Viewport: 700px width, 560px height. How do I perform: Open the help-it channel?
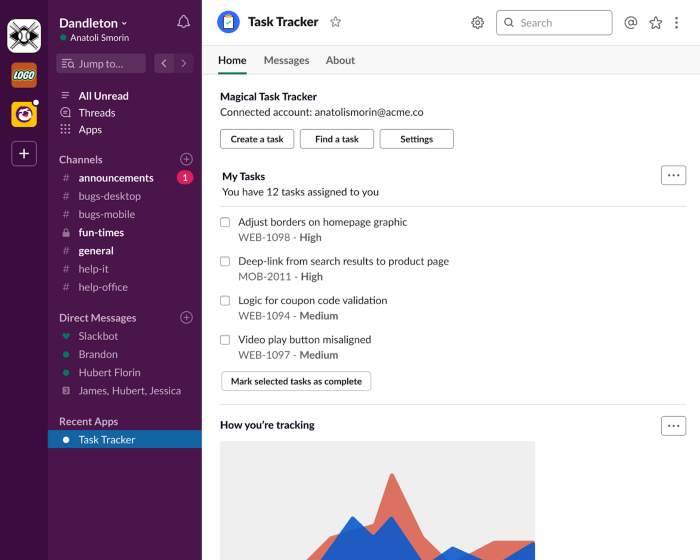[93, 269]
